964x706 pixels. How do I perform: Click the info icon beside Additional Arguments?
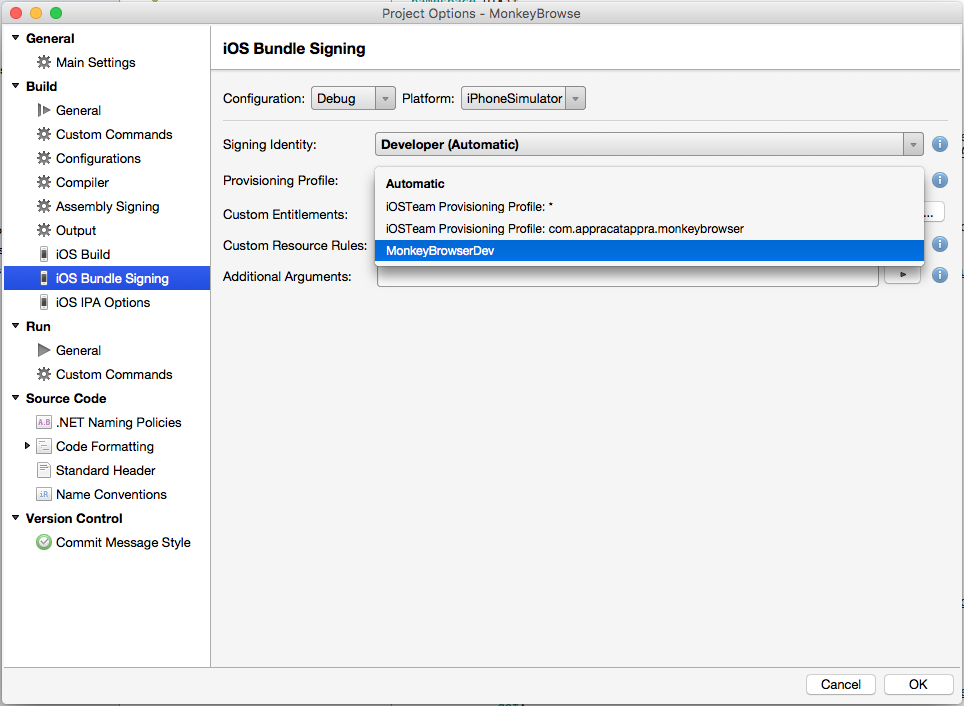point(939,276)
